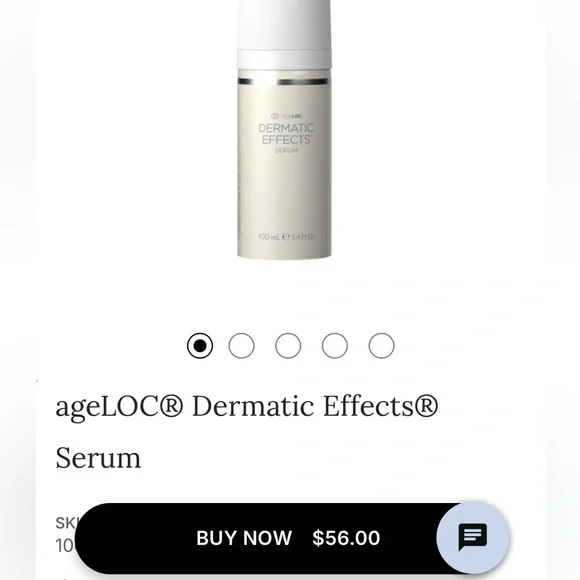580x580 pixels.
Task: Click the silver band near bottle top
Action: point(283,82)
